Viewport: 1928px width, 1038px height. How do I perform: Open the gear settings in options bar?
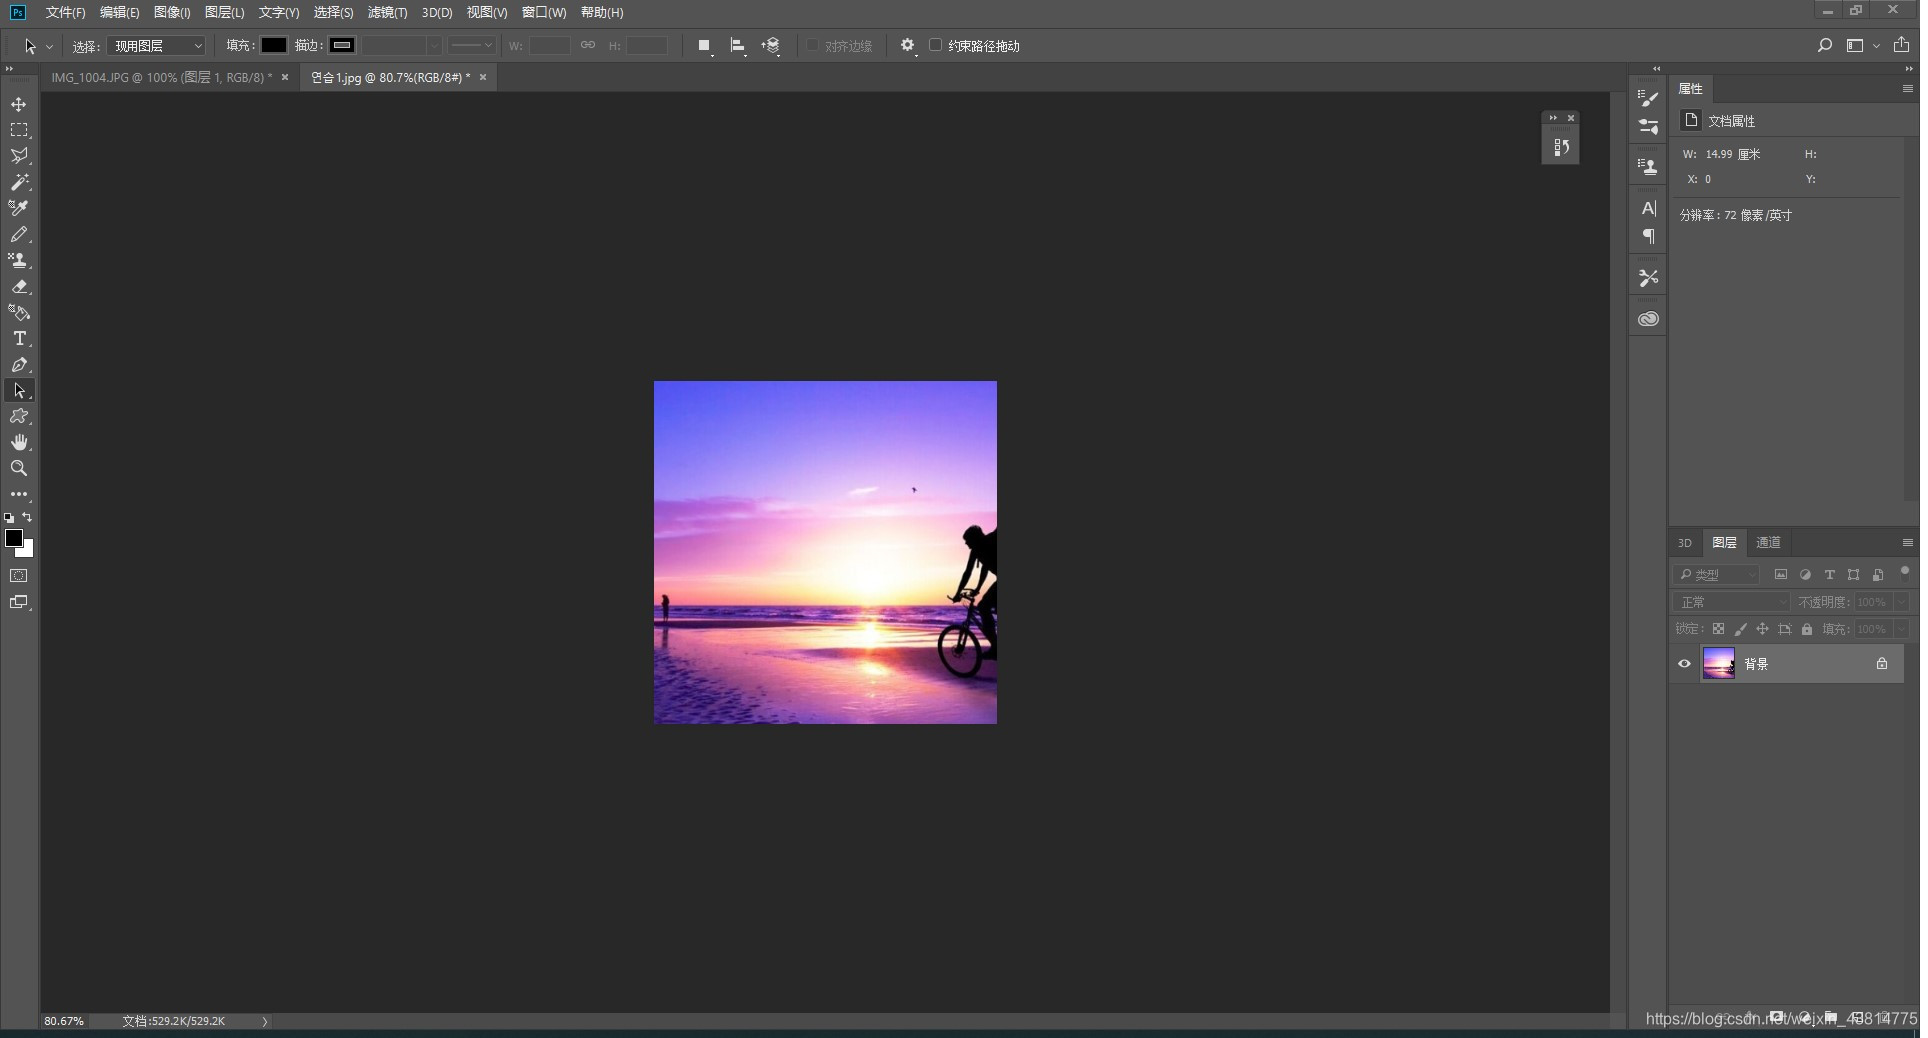coord(908,46)
